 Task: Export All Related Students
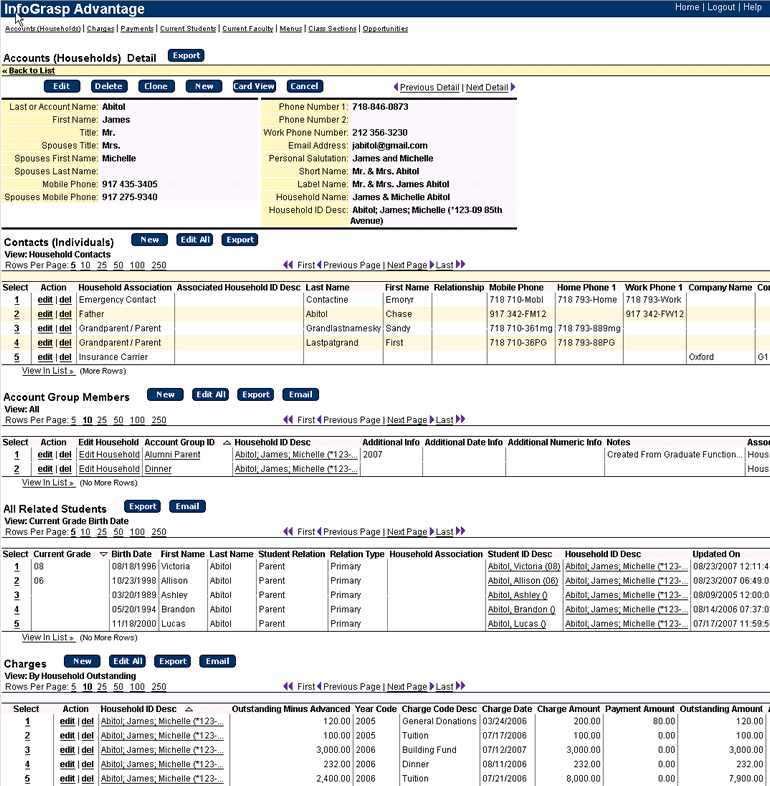pos(142,506)
